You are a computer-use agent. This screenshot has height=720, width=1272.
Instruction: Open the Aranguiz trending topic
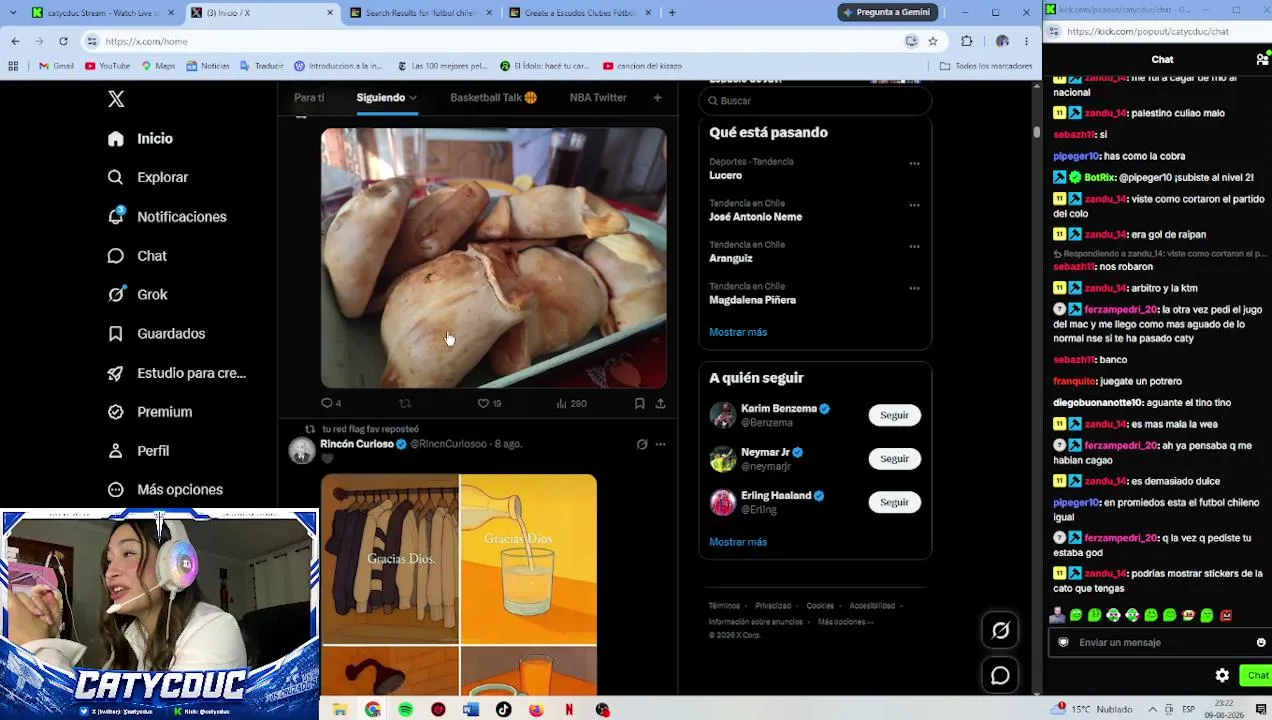coord(730,258)
